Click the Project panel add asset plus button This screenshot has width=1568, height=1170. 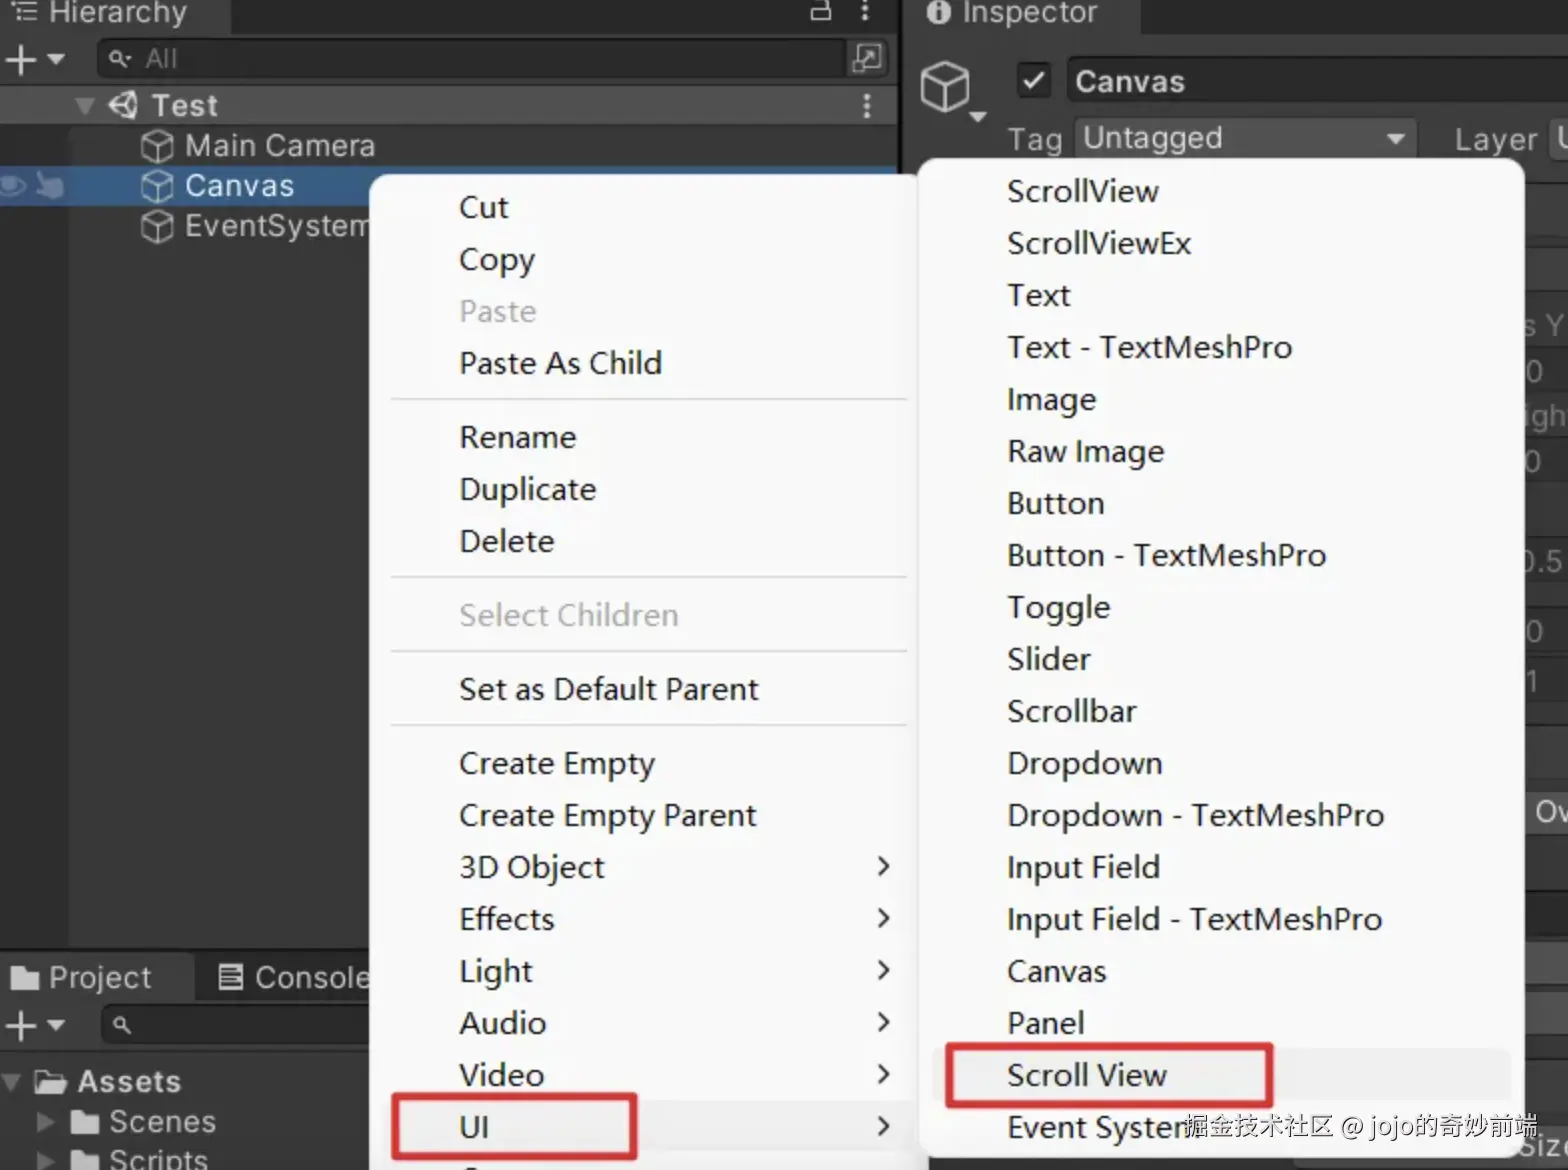[x=22, y=1025]
